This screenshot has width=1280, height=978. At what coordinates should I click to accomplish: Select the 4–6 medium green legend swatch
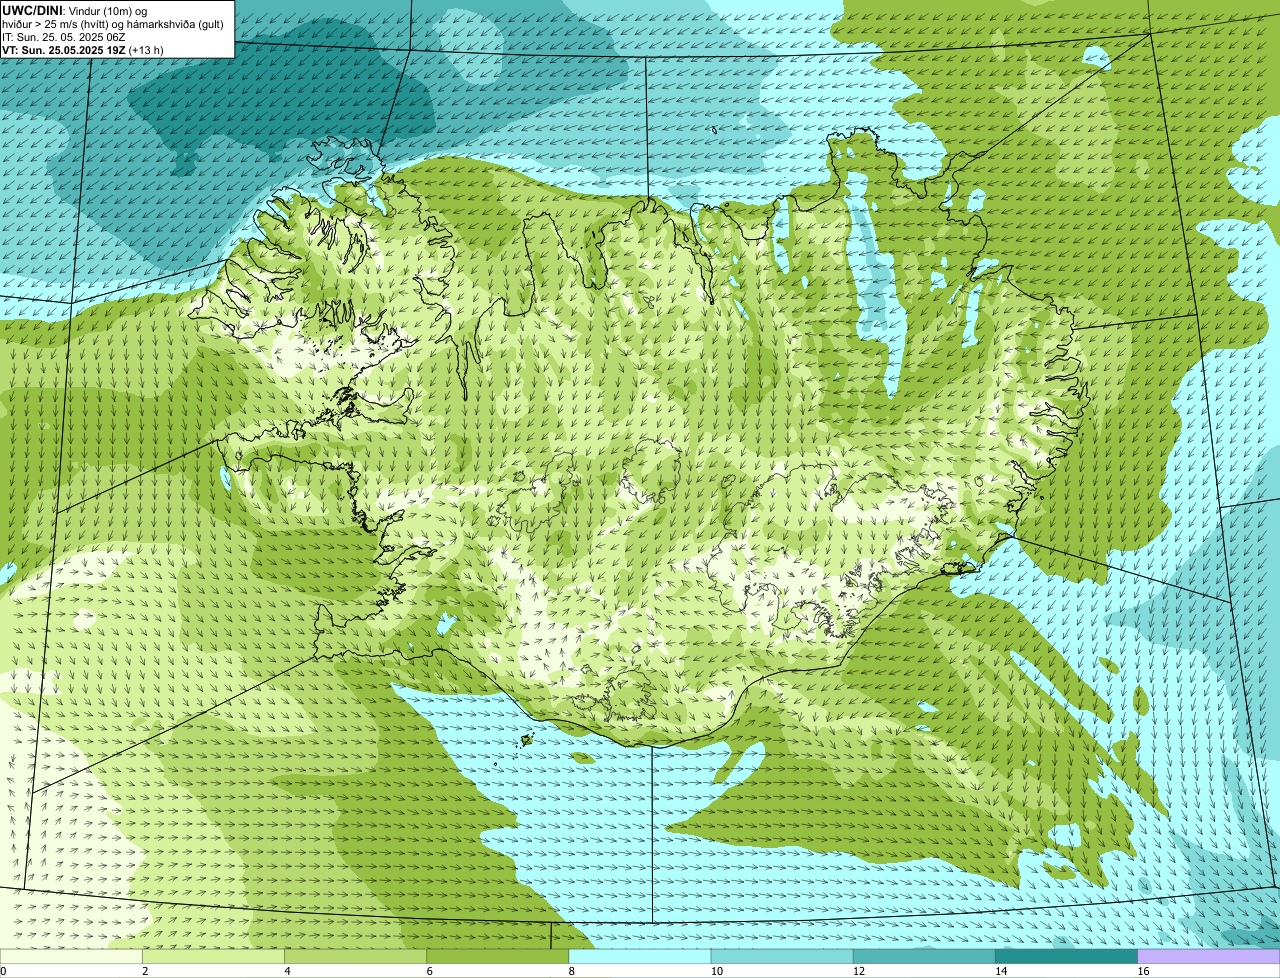tap(355, 957)
